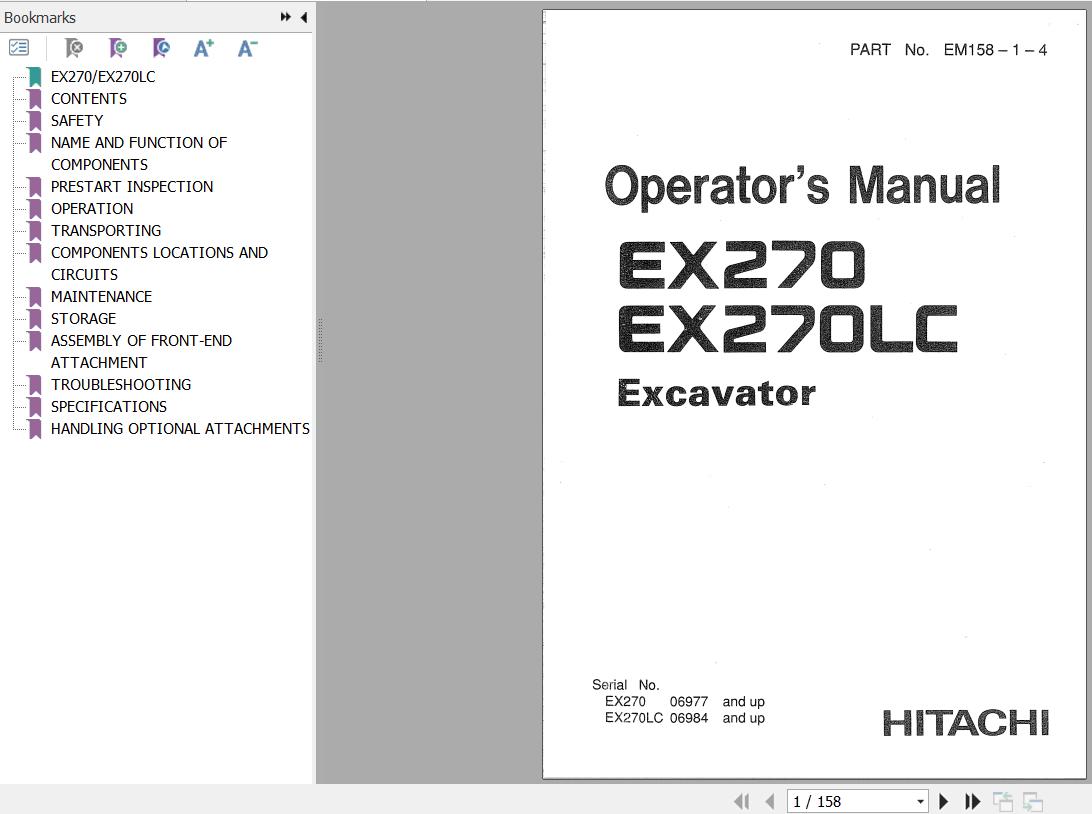
Task: Open the SPECIFICATIONS bookmark
Action: (x=109, y=407)
